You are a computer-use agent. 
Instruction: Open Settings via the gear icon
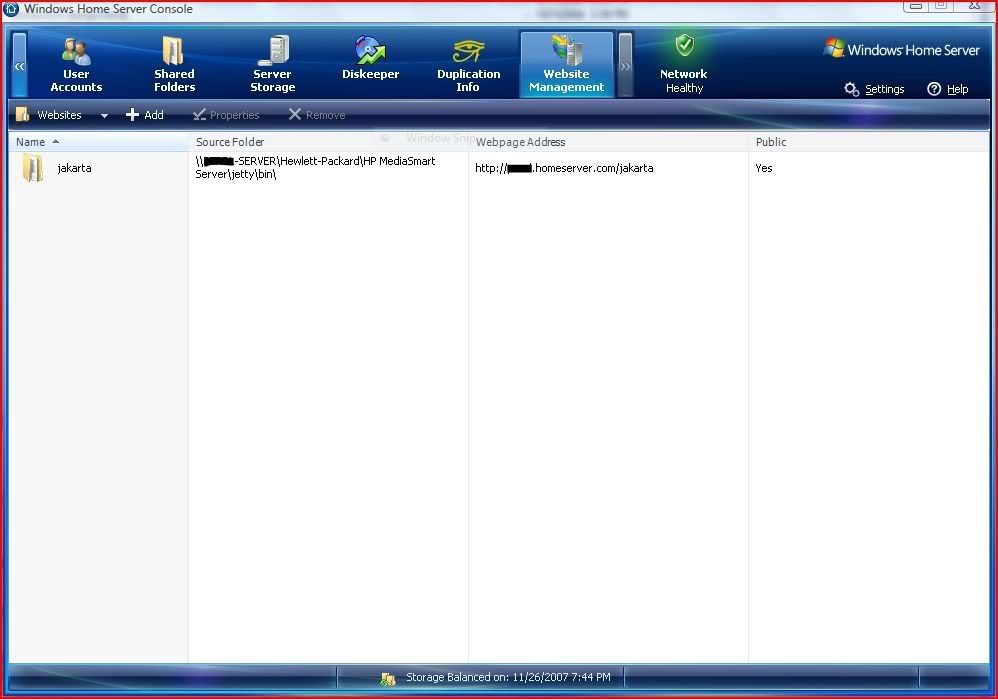coord(852,89)
